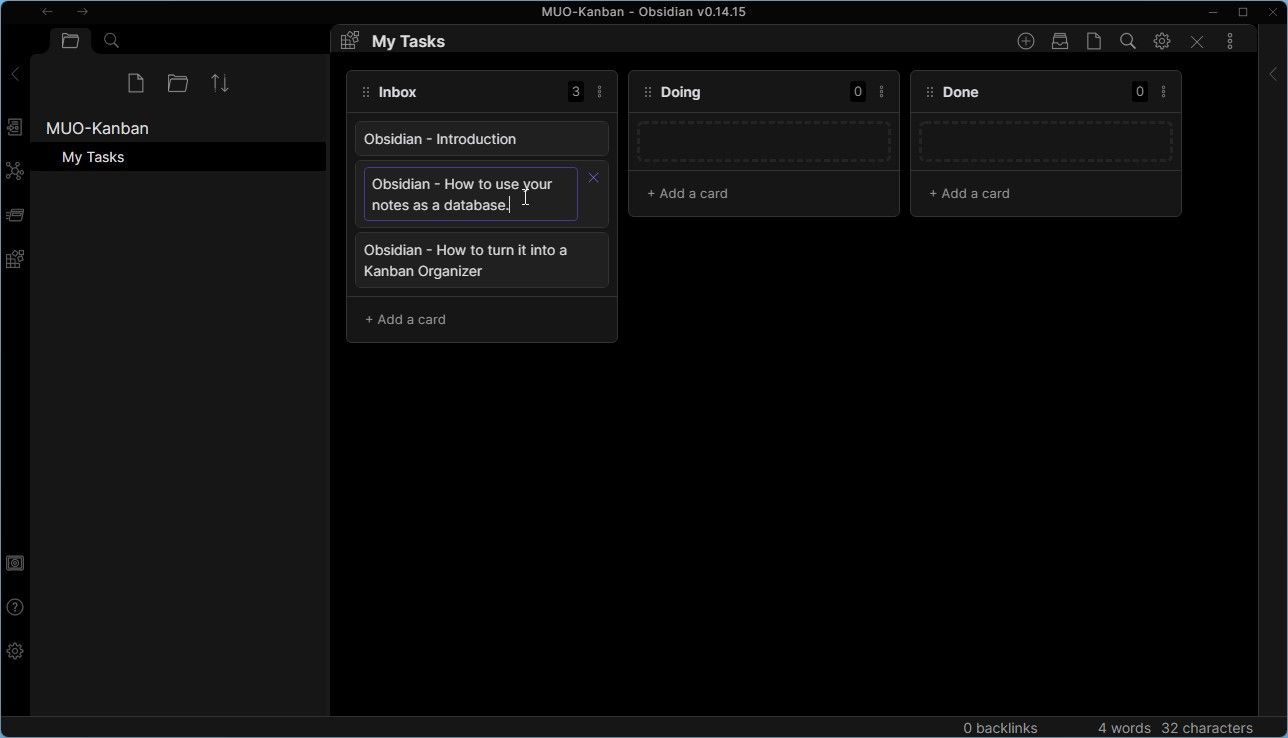Open the graph view
1288x738 pixels.
[x=15, y=171]
